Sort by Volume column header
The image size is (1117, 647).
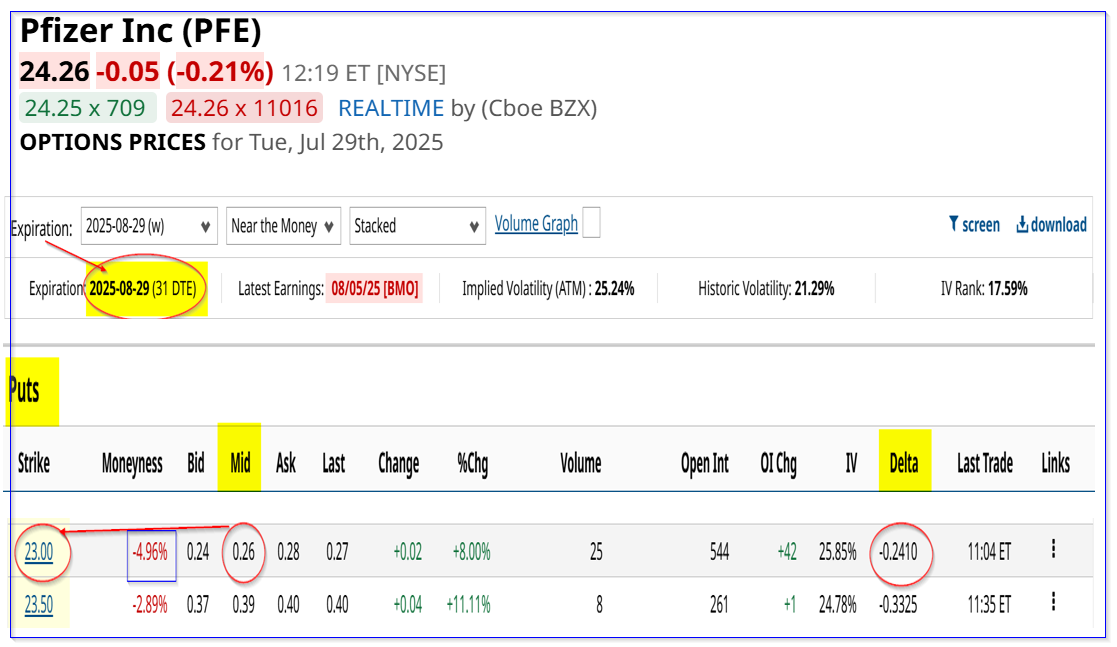[581, 463]
